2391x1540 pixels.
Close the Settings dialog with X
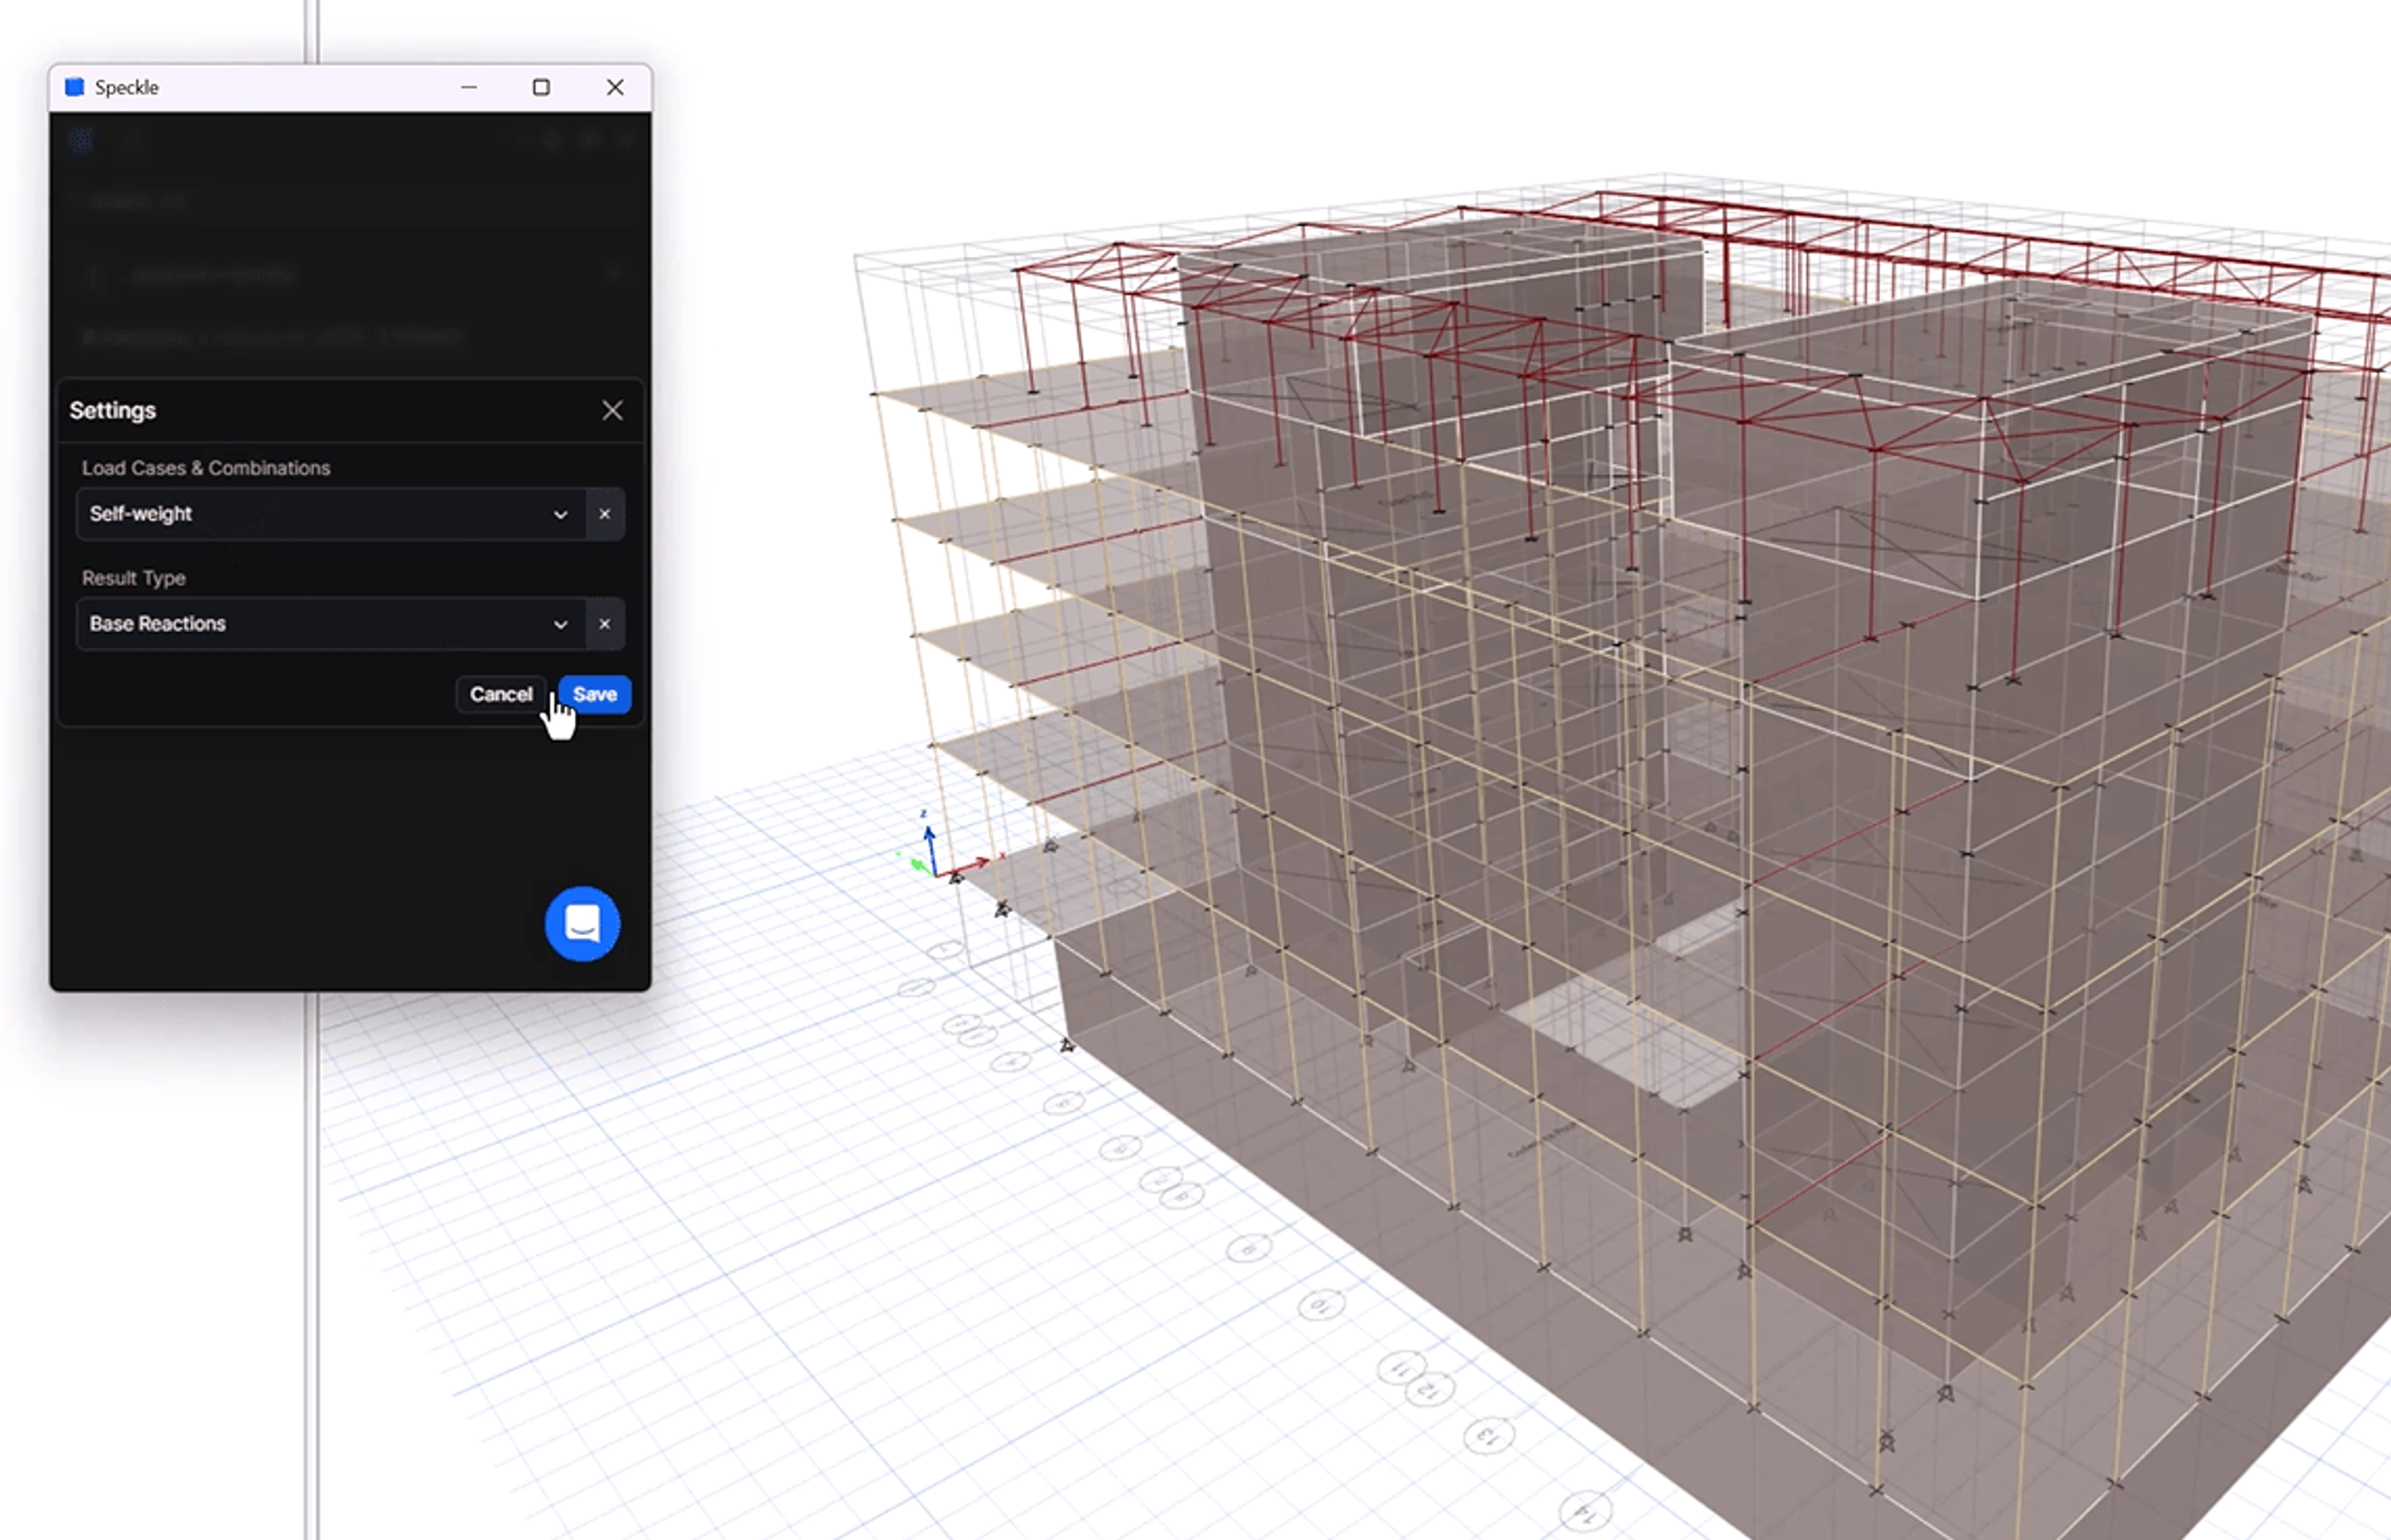click(x=612, y=411)
